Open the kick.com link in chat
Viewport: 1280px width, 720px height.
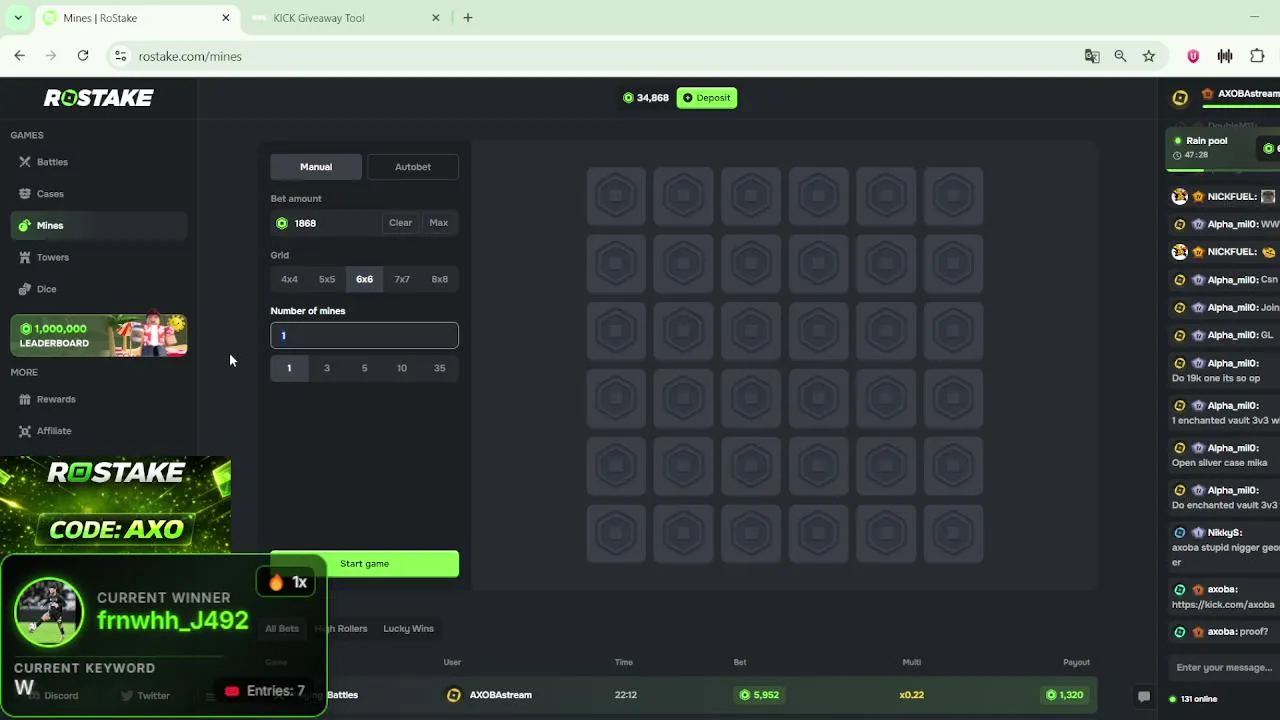[x=1224, y=604]
